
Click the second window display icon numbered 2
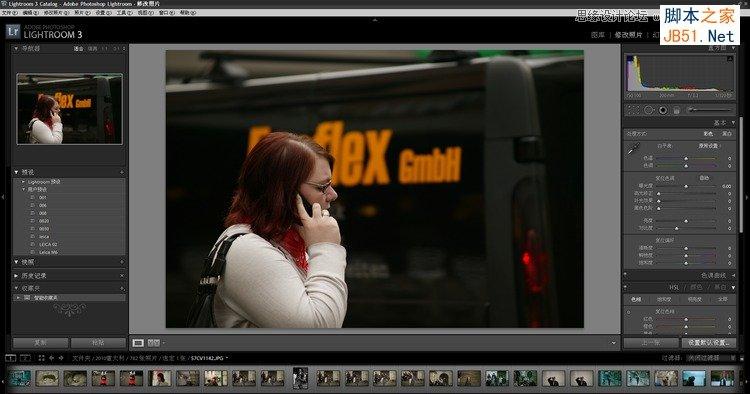tap(25, 358)
